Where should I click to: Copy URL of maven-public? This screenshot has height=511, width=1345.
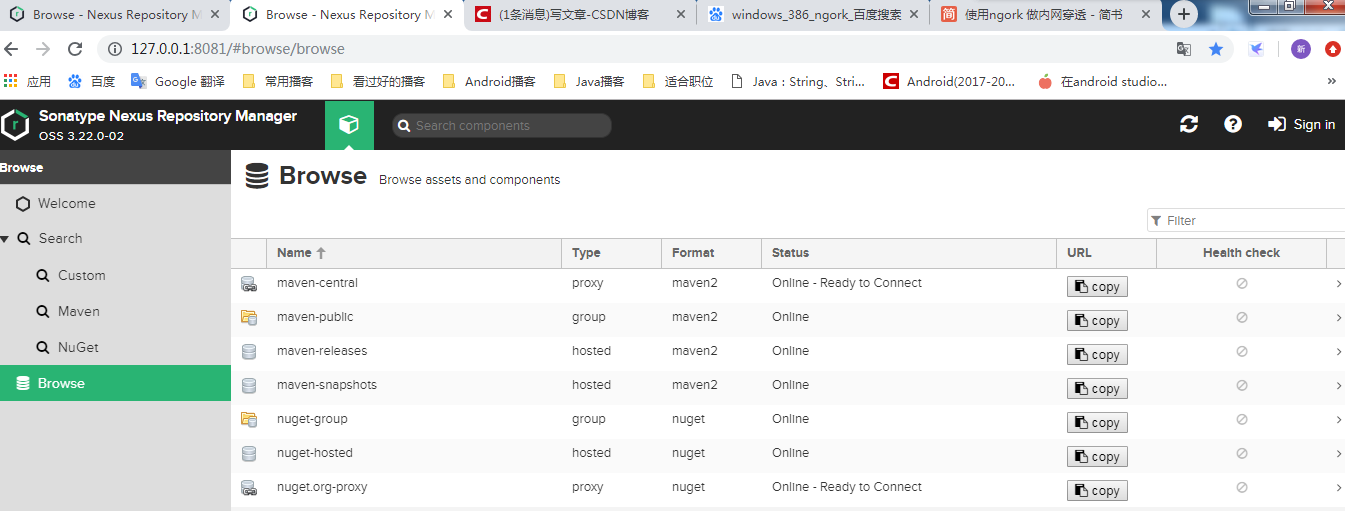pyautogui.click(x=1097, y=321)
